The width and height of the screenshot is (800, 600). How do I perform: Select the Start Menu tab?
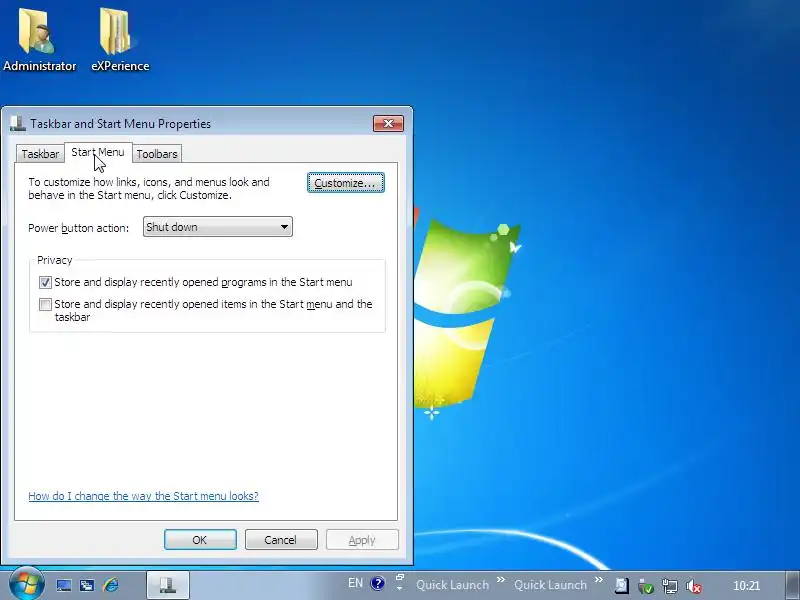[x=98, y=152]
